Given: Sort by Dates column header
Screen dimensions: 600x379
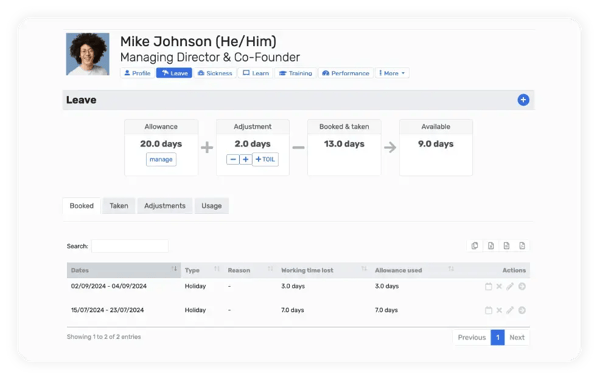Looking at the screenshot, I should click(124, 270).
